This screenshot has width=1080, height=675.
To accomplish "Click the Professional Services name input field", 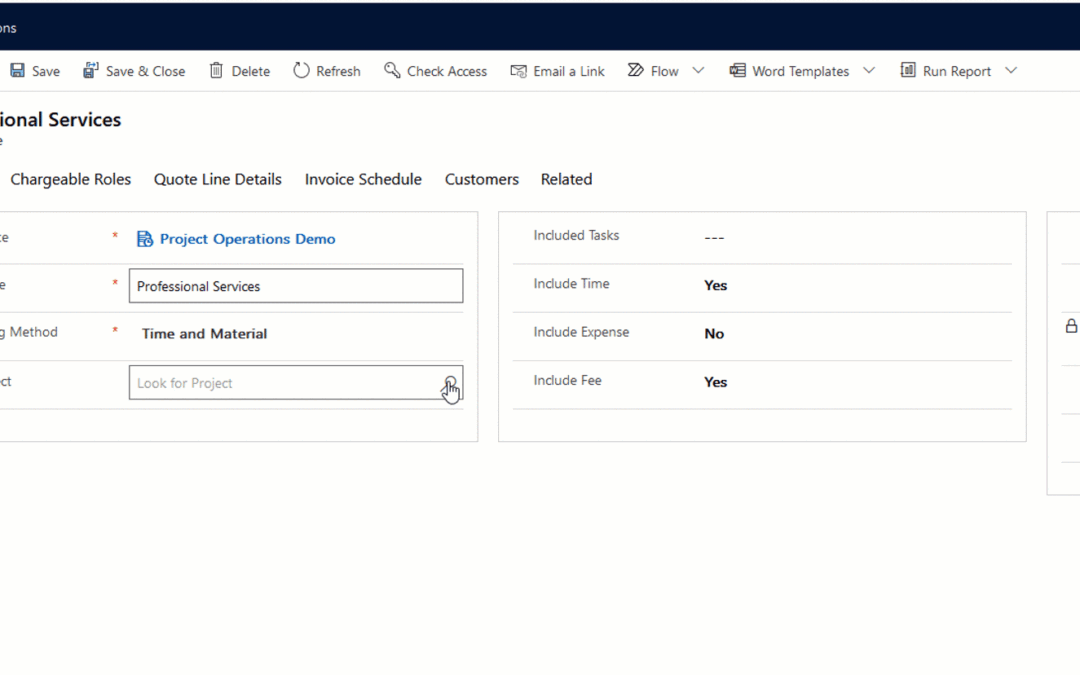I will click(296, 286).
